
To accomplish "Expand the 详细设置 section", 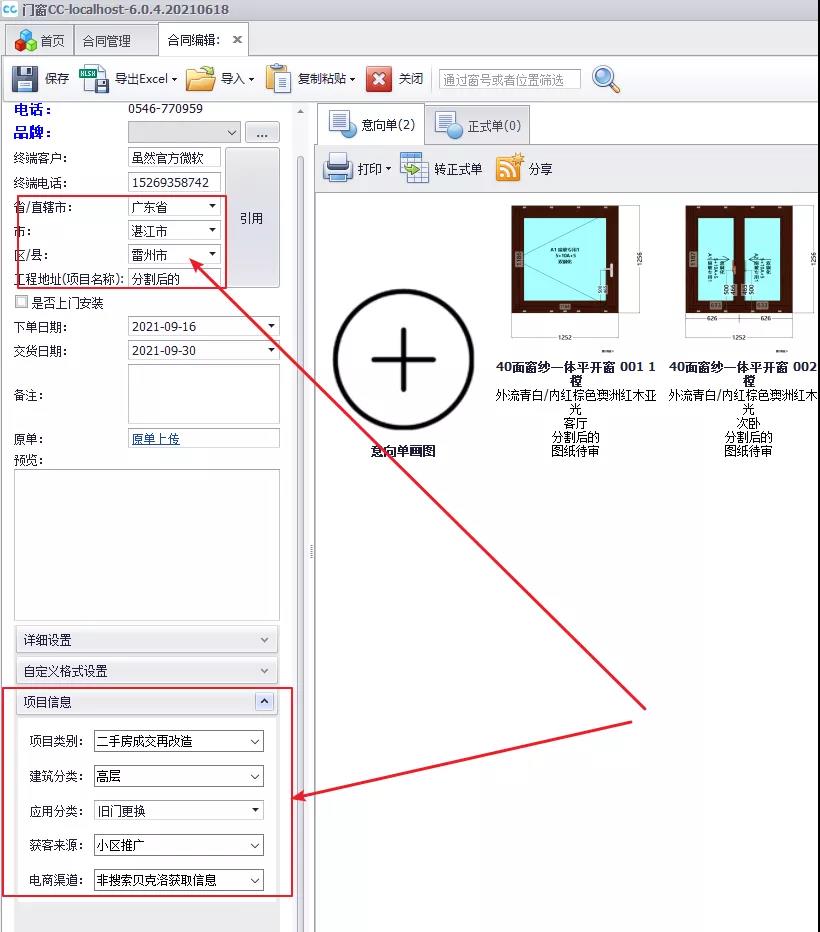I will [264, 640].
